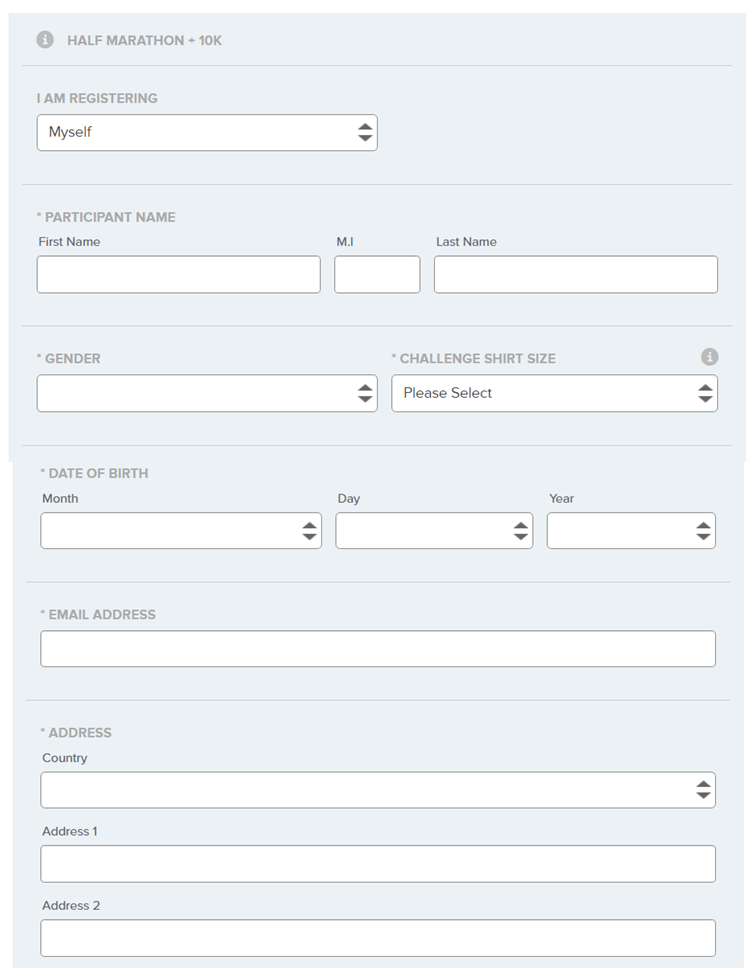Focus the M.I middle initial field

(377, 275)
